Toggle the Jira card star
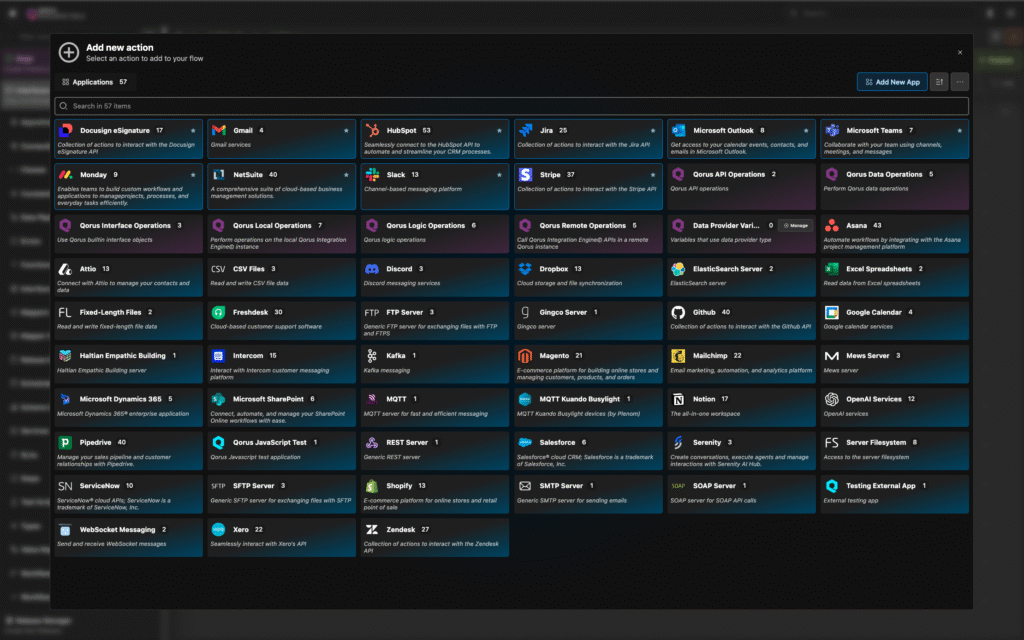 click(x=652, y=131)
